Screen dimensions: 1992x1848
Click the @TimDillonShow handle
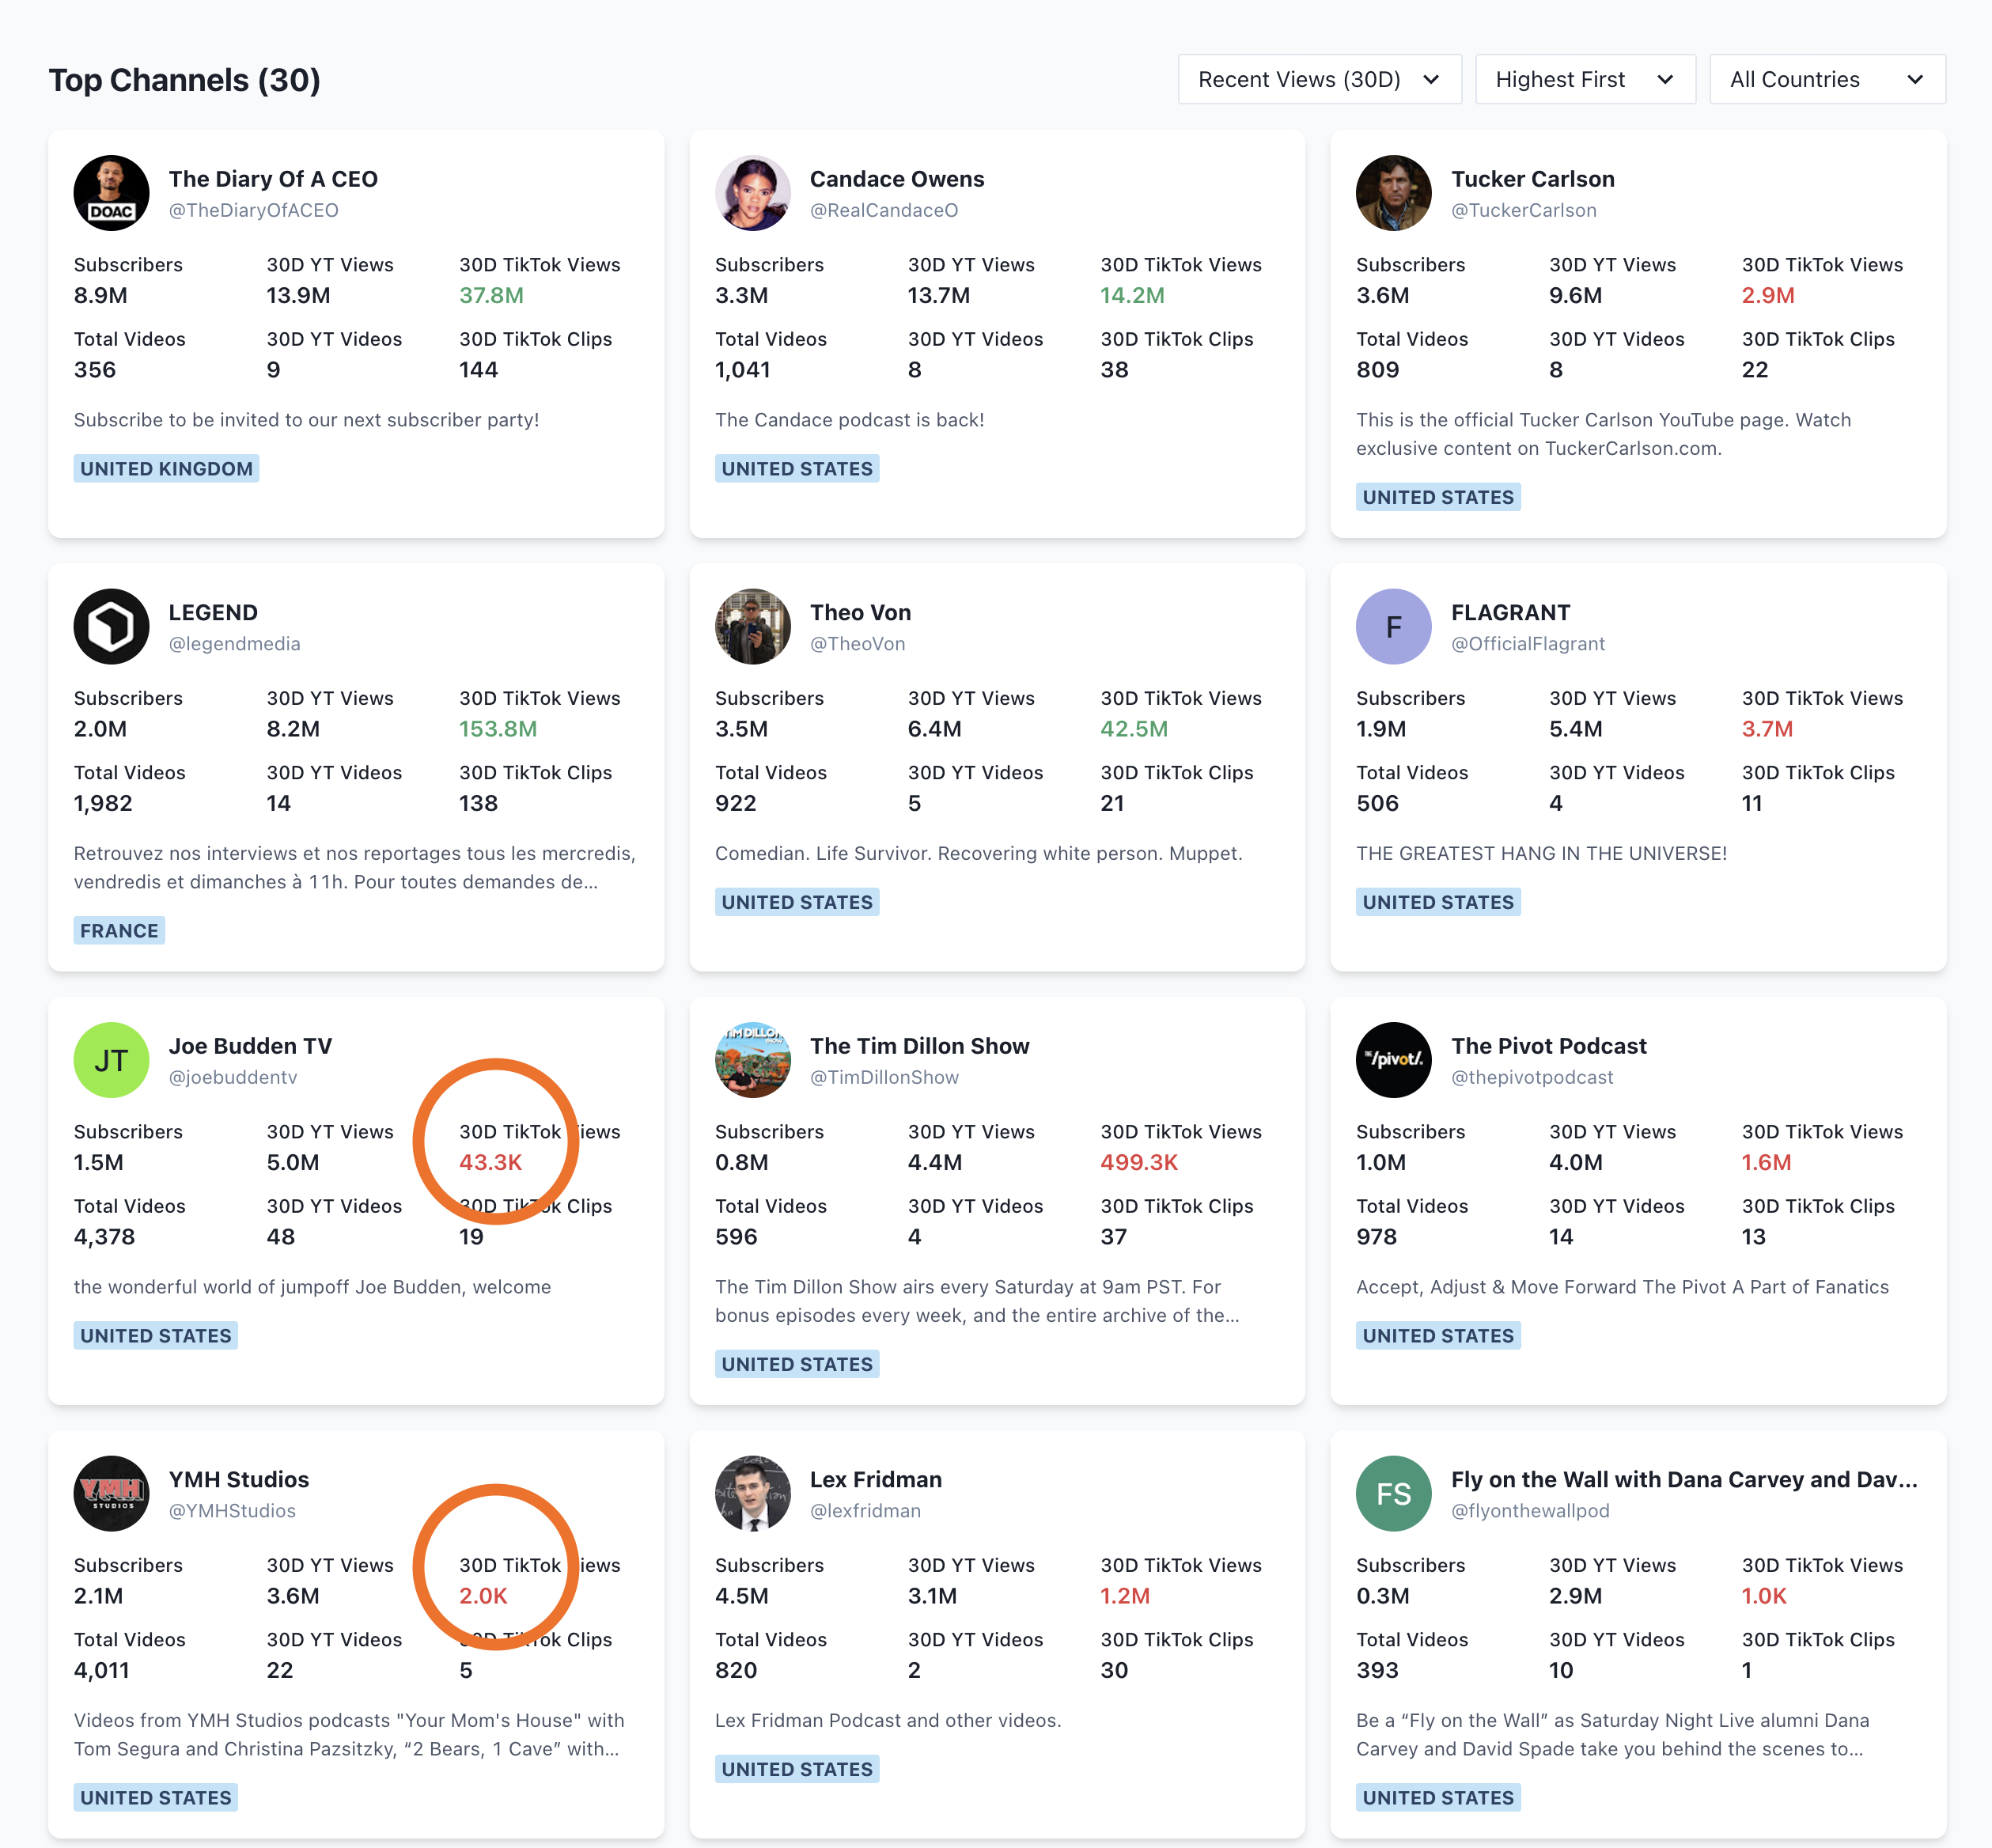click(x=883, y=1077)
